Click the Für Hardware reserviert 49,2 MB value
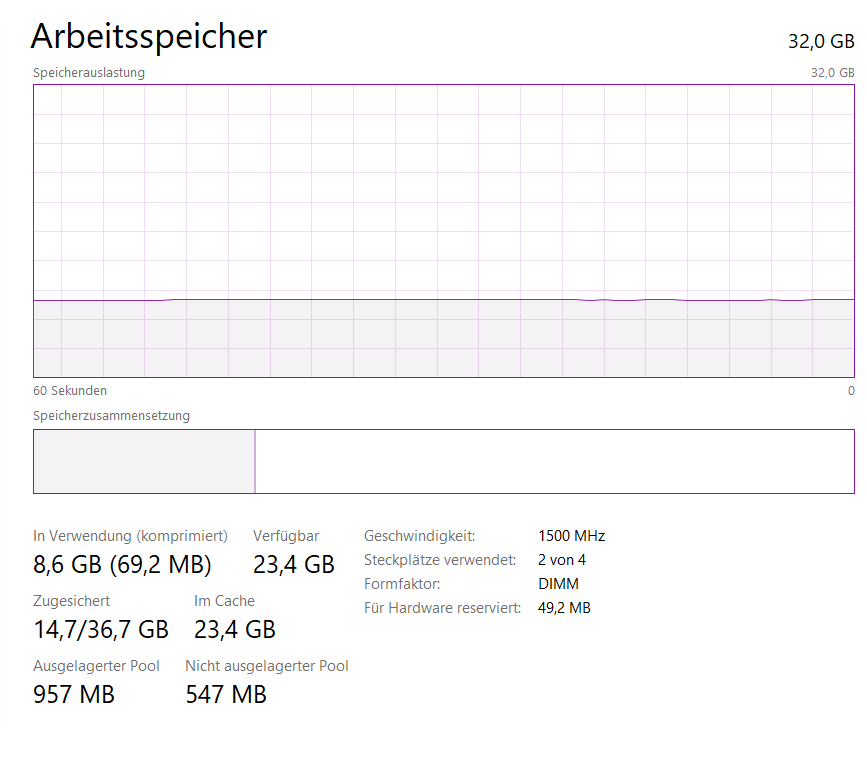This screenshot has height=773, width=867. click(564, 608)
